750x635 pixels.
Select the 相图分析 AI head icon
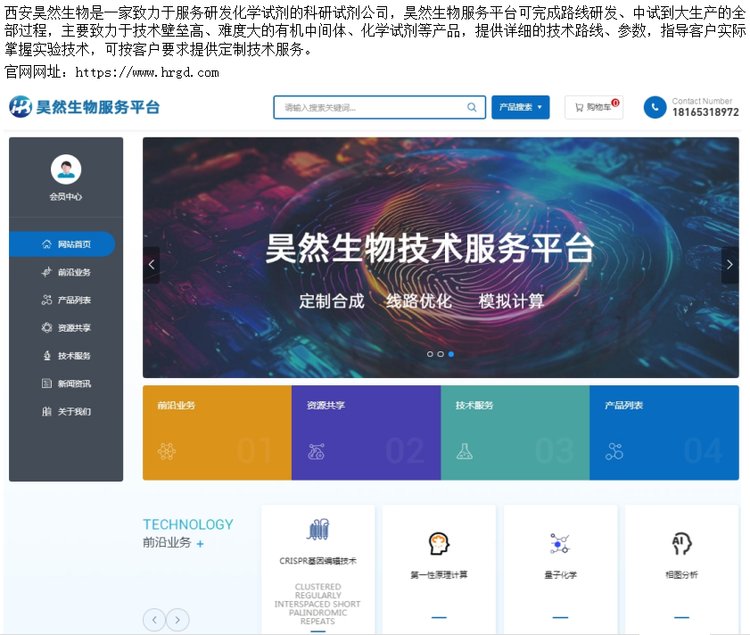coord(681,543)
